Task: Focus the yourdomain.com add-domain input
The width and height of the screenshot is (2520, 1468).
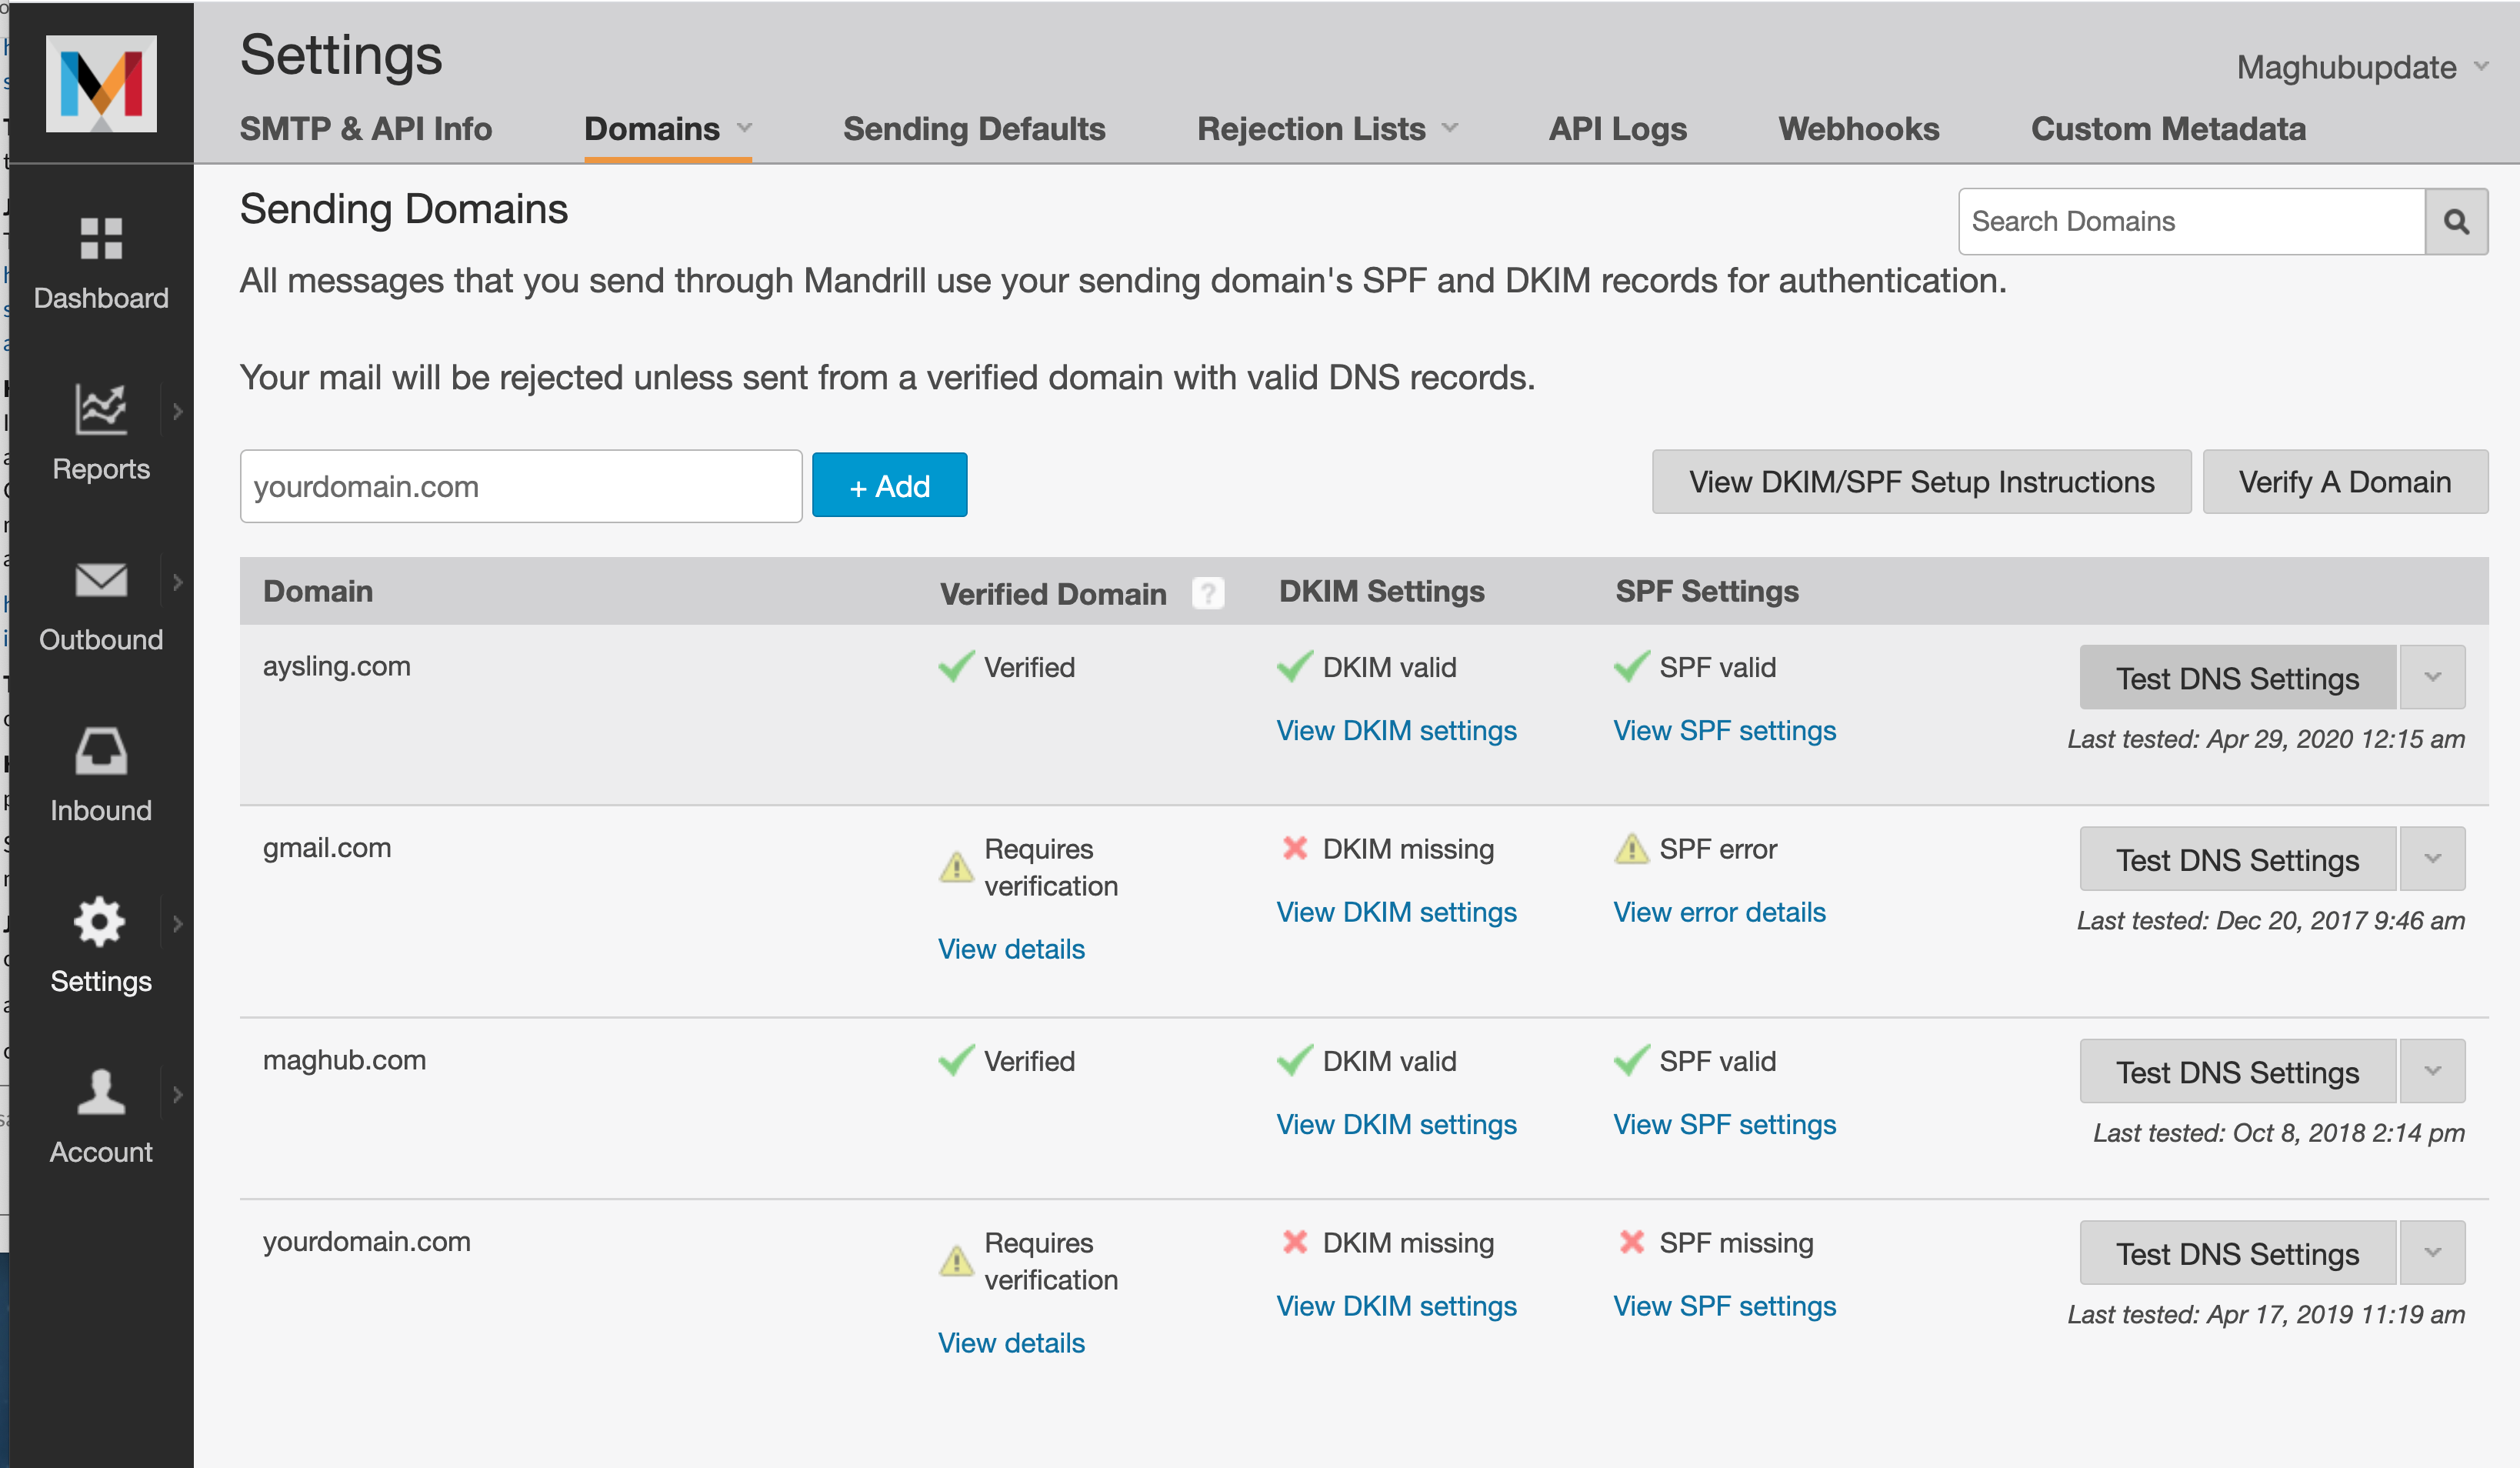Action: coord(521,486)
